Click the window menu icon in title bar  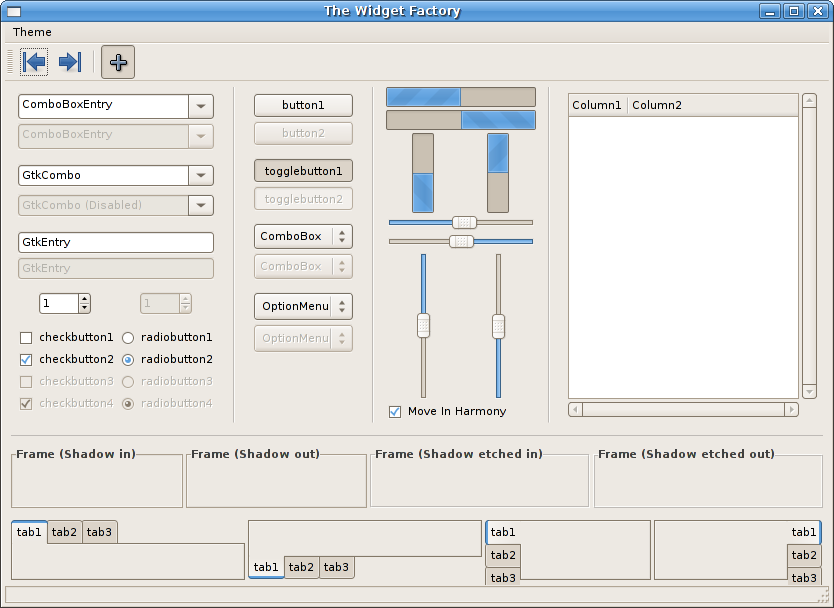pyautogui.click(x=13, y=11)
